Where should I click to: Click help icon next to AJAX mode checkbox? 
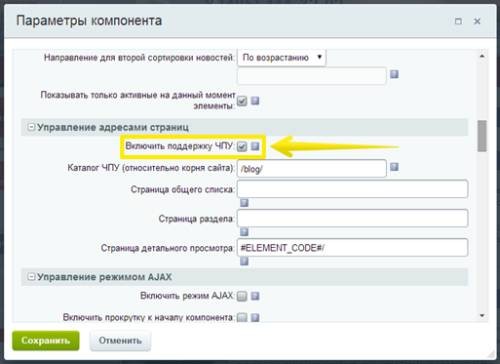pyautogui.click(x=255, y=296)
